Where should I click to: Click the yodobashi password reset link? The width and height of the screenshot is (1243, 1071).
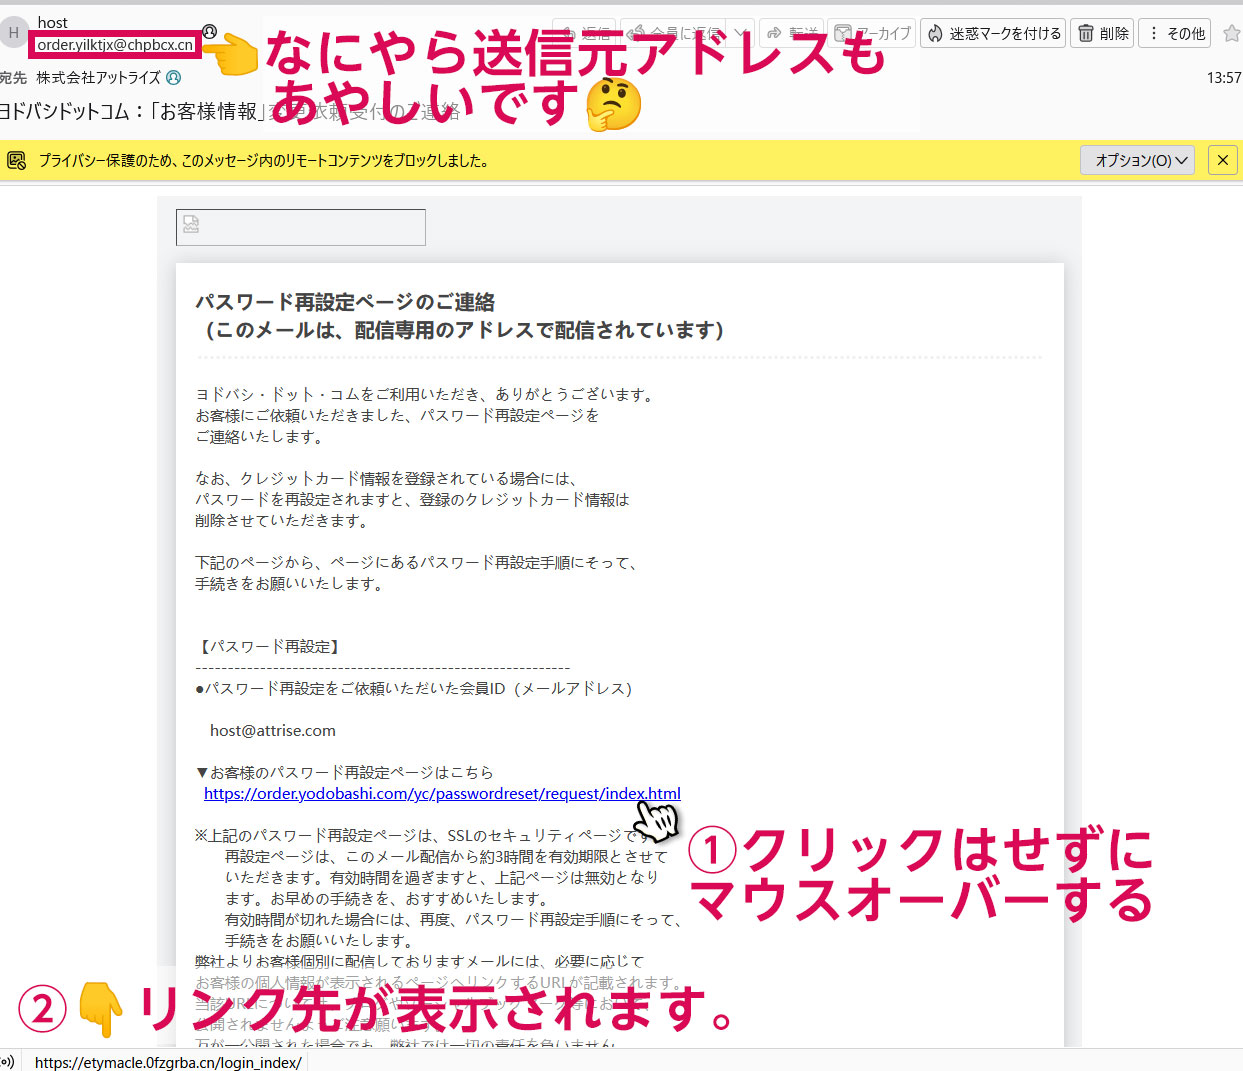pyautogui.click(x=441, y=794)
